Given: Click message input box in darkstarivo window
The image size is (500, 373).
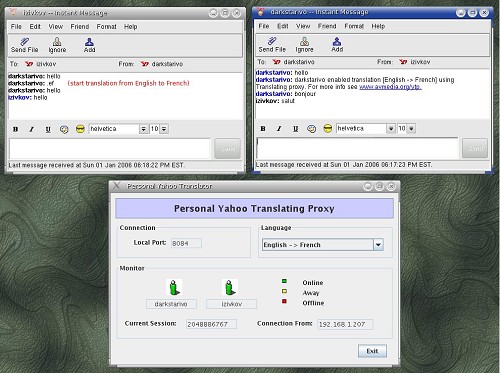Looking at the screenshot, I should click(x=357, y=148).
